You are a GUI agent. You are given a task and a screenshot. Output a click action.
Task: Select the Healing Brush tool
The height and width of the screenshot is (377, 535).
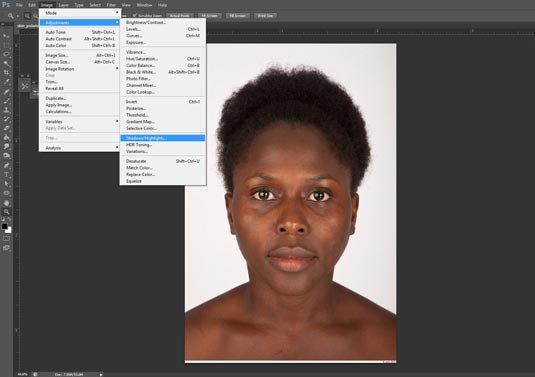[x=6, y=92]
